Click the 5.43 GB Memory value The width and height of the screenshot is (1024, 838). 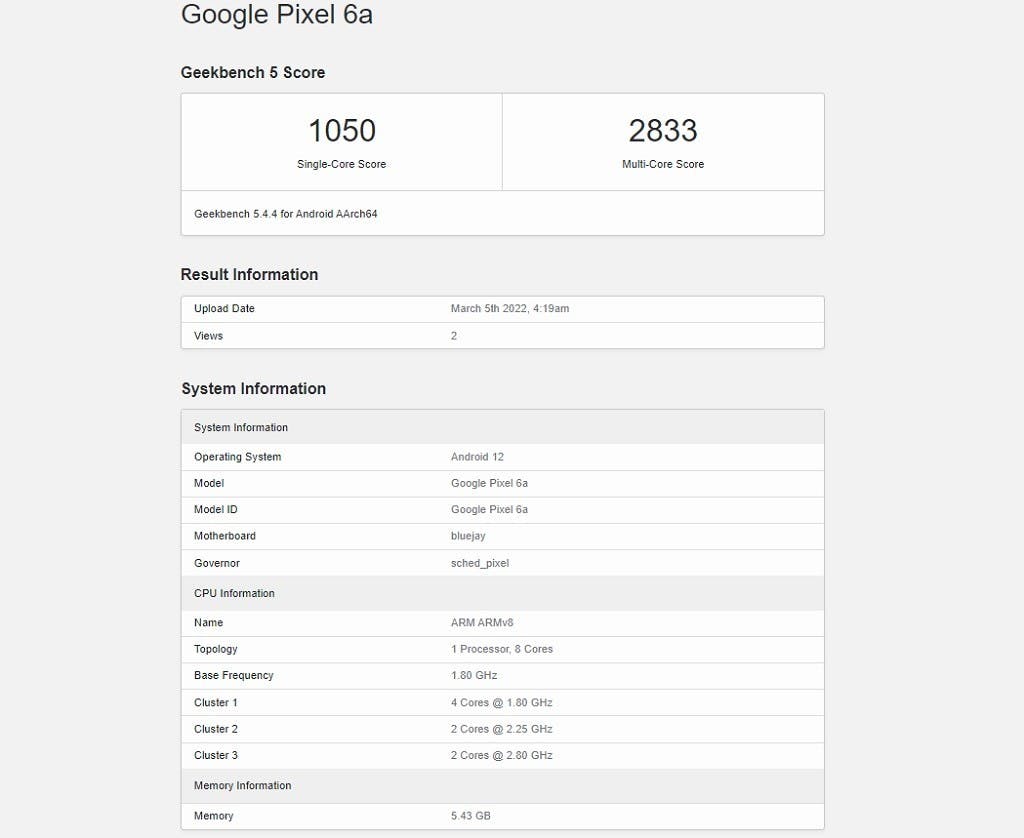point(470,816)
